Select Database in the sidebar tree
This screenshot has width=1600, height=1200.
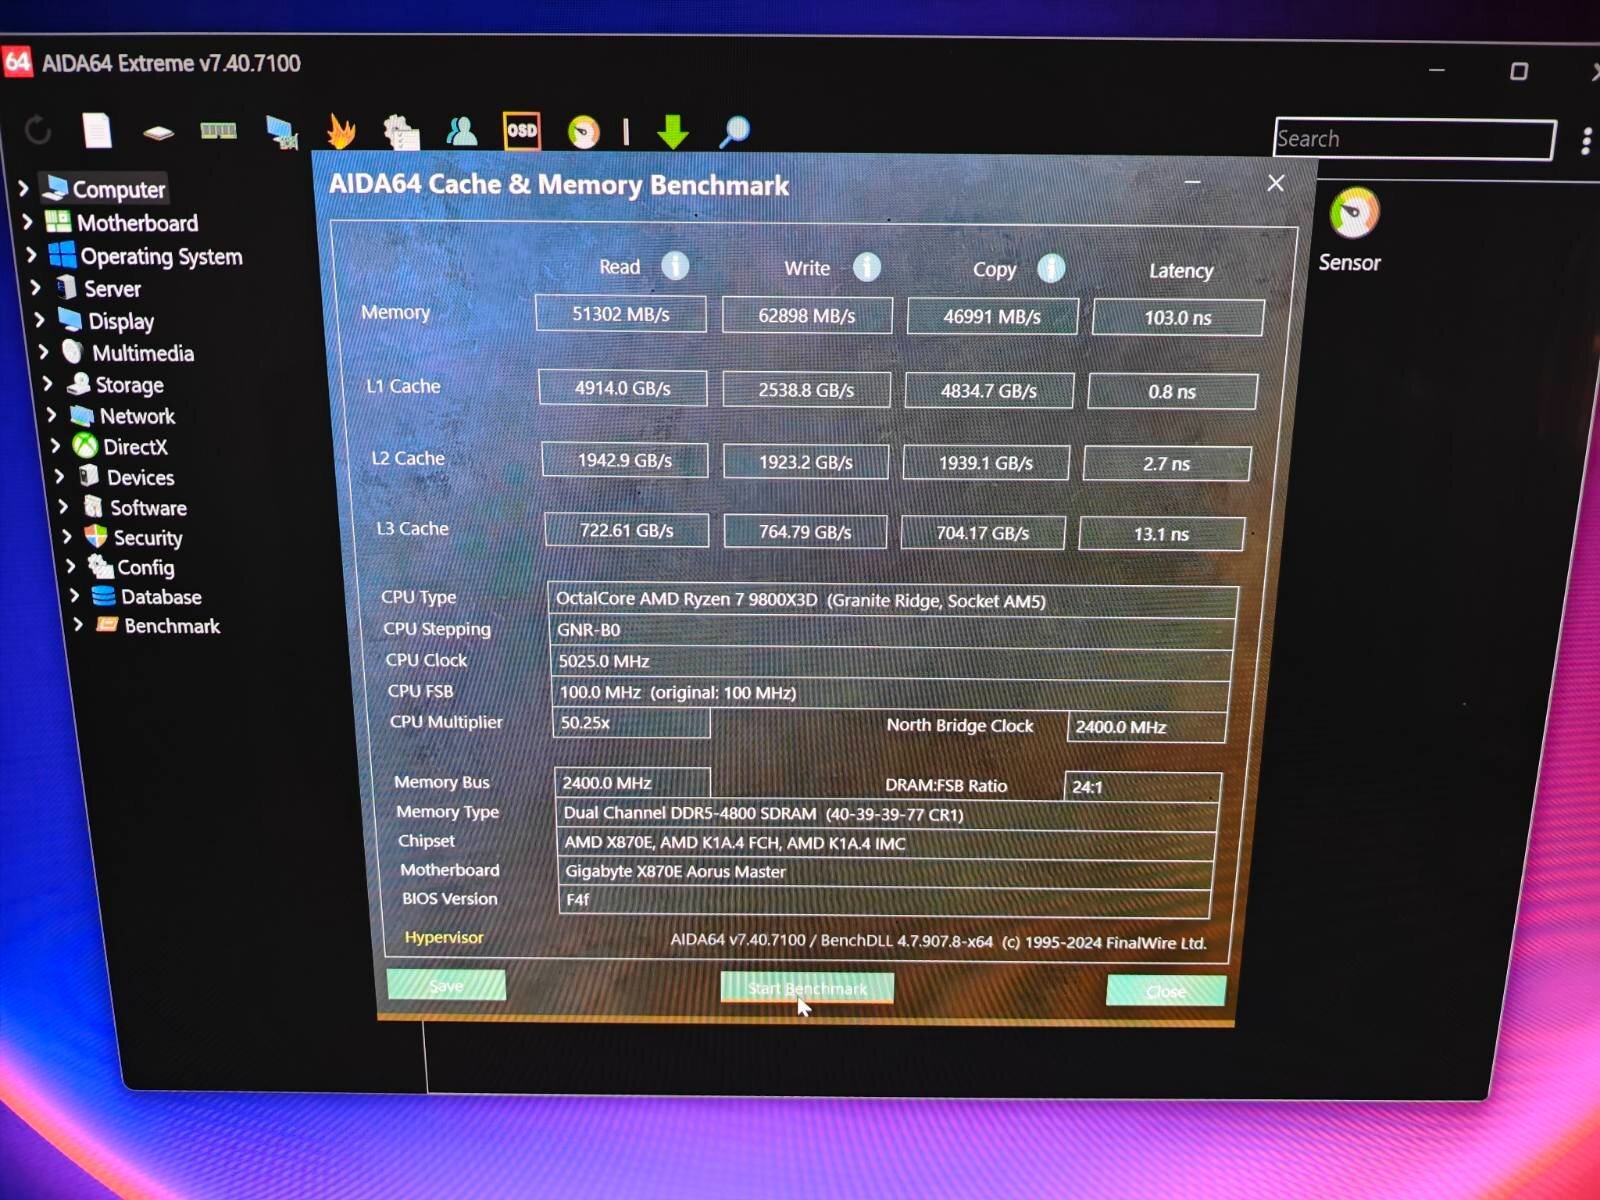[x=161, y=597]
